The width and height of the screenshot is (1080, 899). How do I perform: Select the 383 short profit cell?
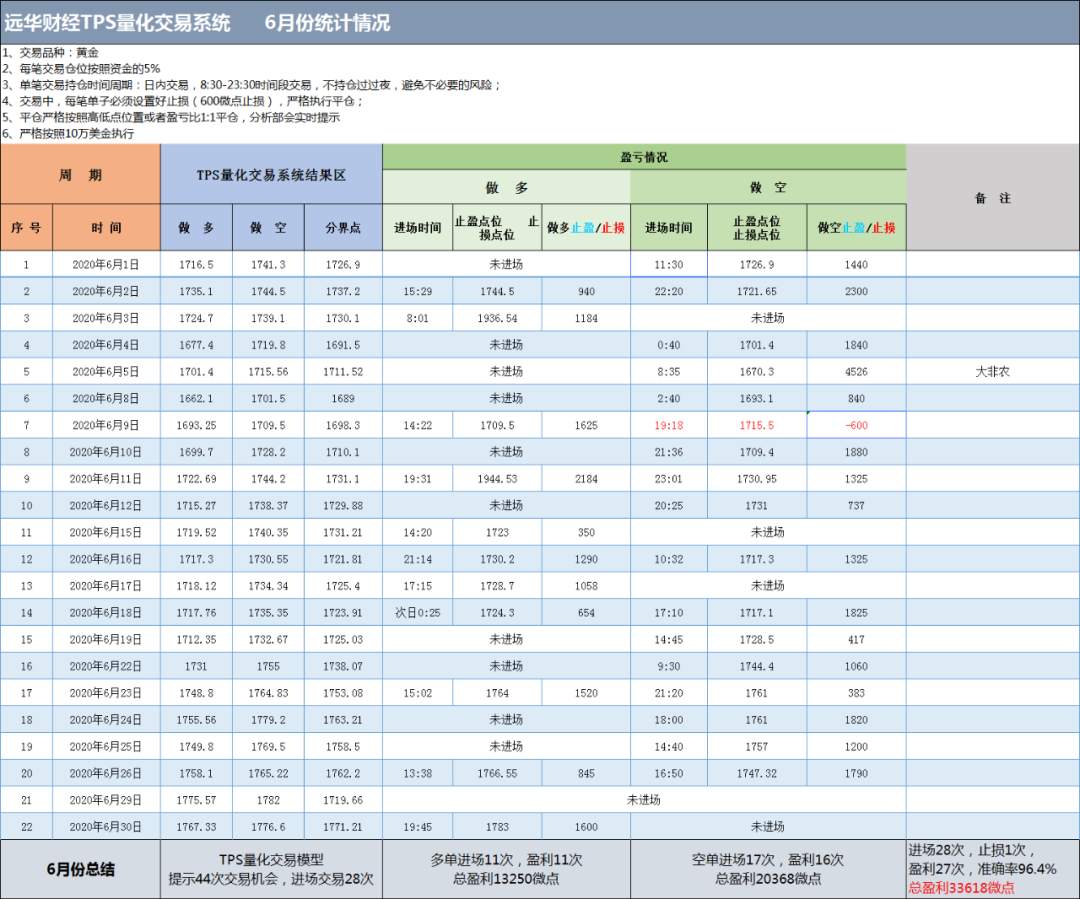[856, 693]
